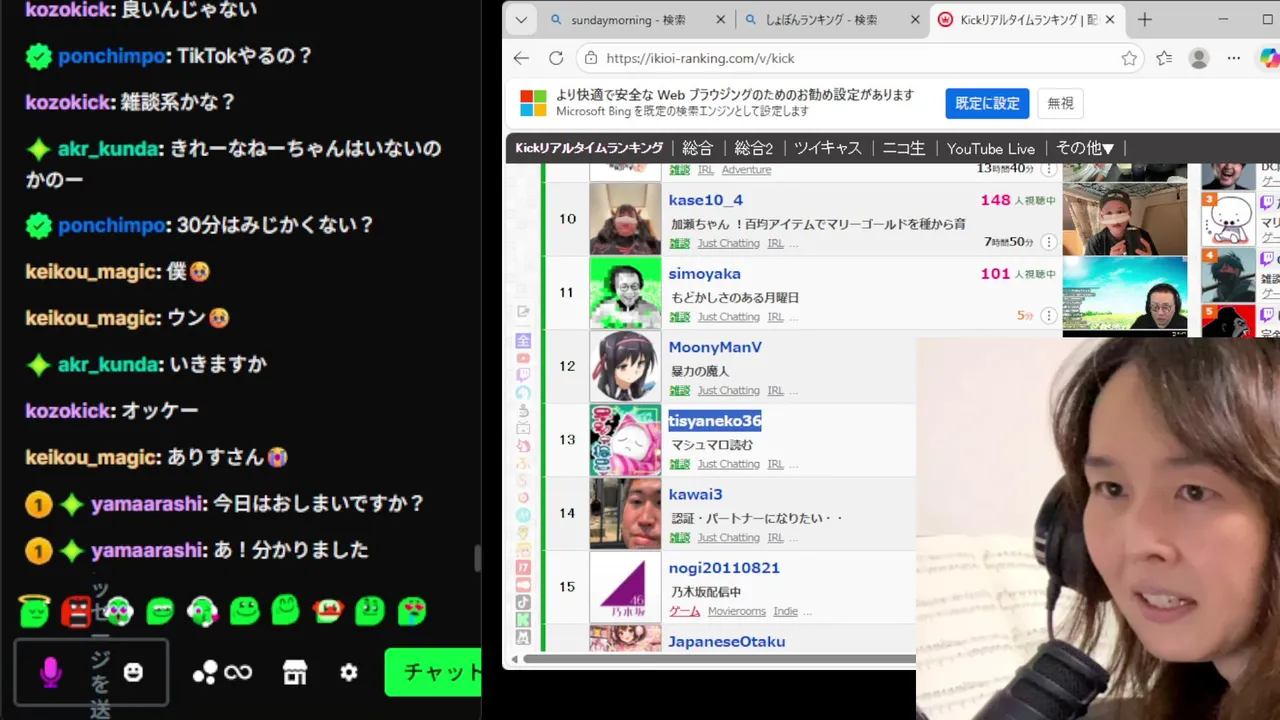Click the browser address bar URL
The height and width of the screenshot is (720, 1280).
click(x=700, y=58)
